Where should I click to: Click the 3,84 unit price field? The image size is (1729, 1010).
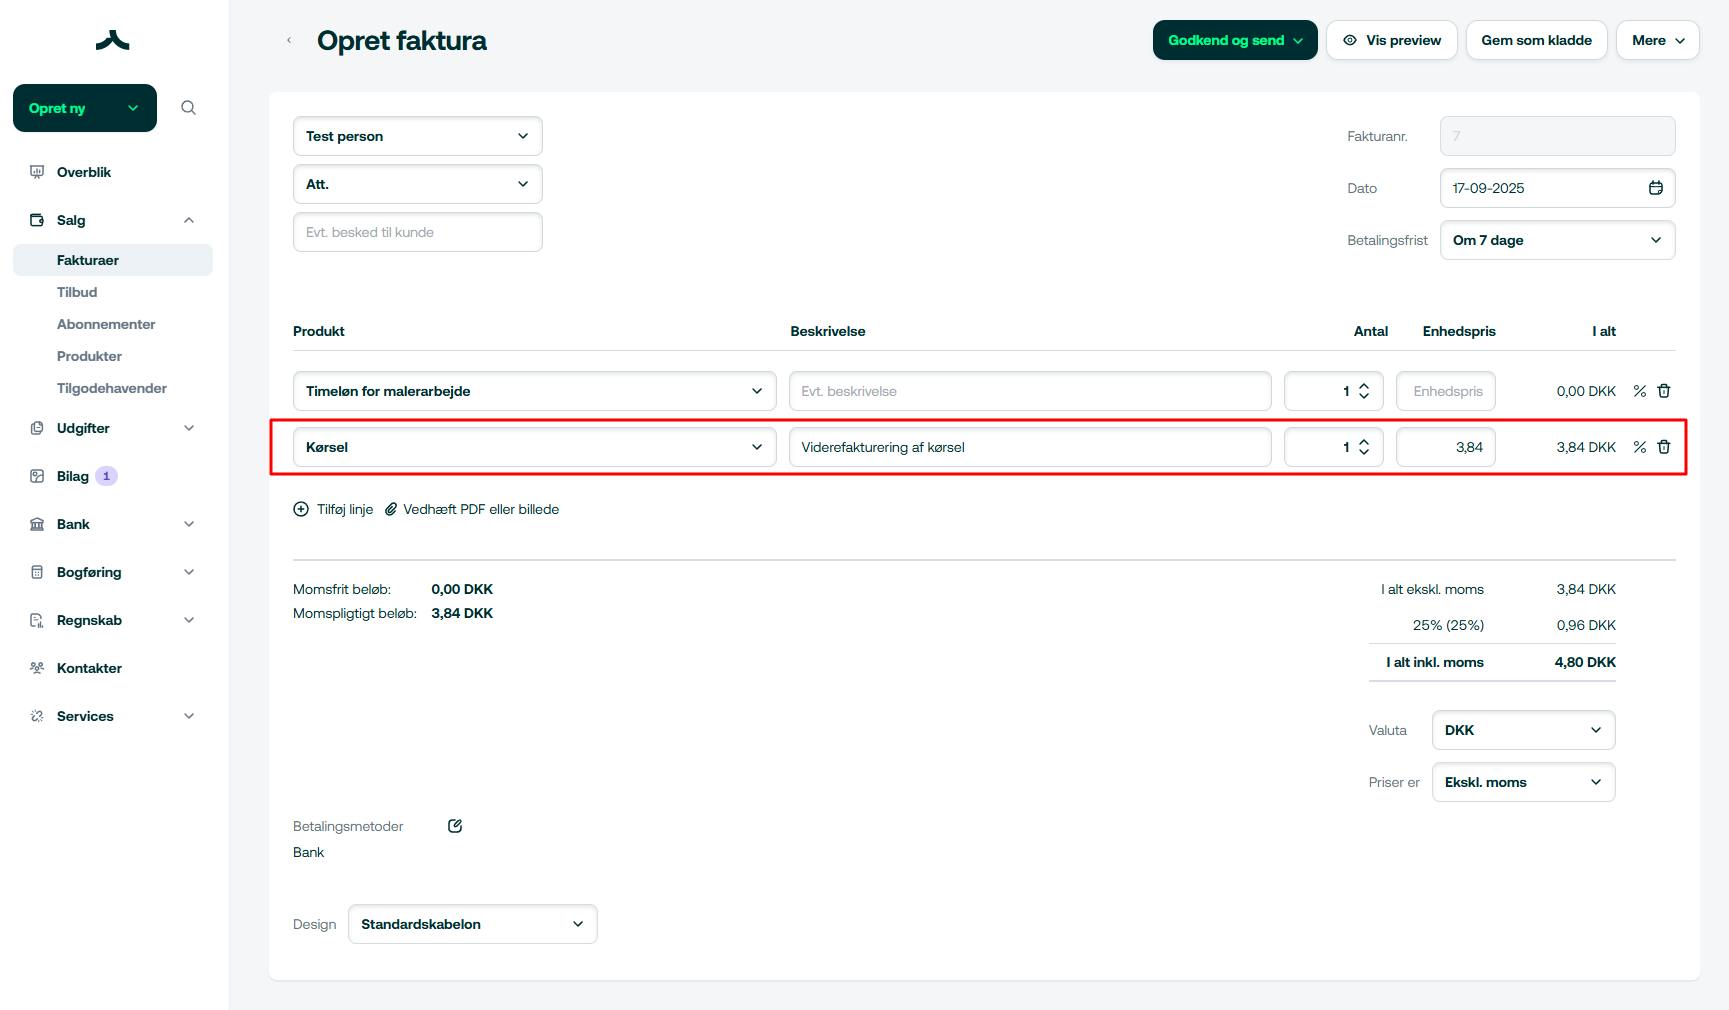[x=1446, y=447]
